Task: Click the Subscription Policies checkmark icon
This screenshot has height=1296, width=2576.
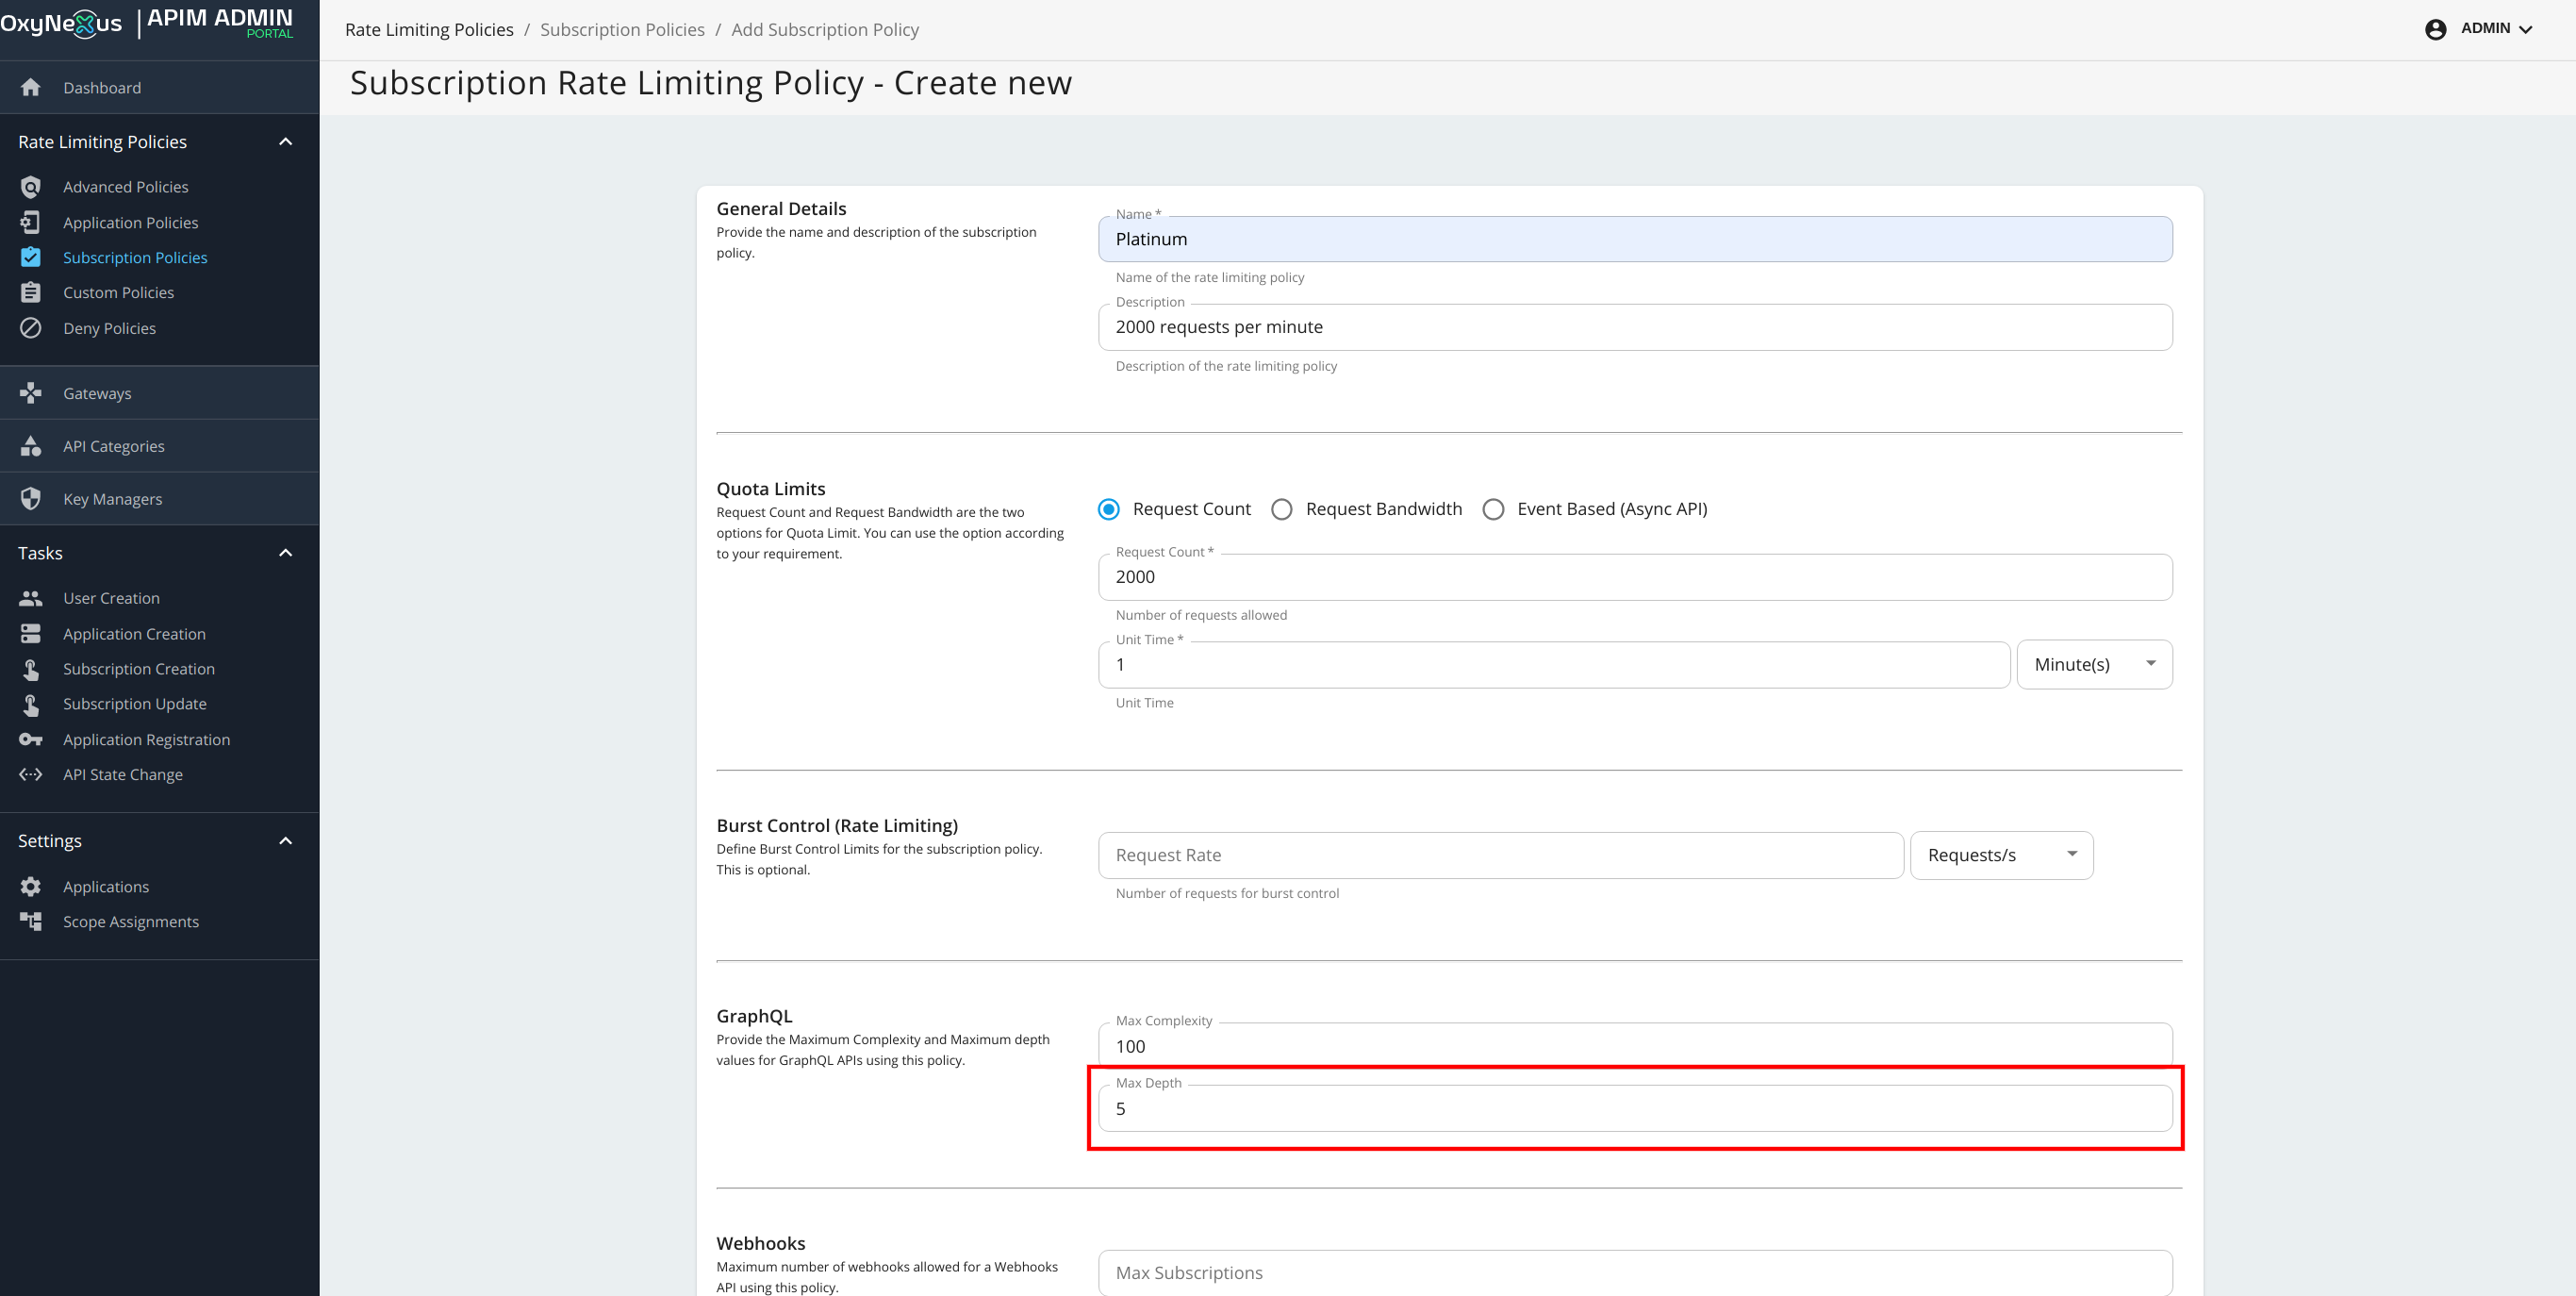Action: coord(30,257)
